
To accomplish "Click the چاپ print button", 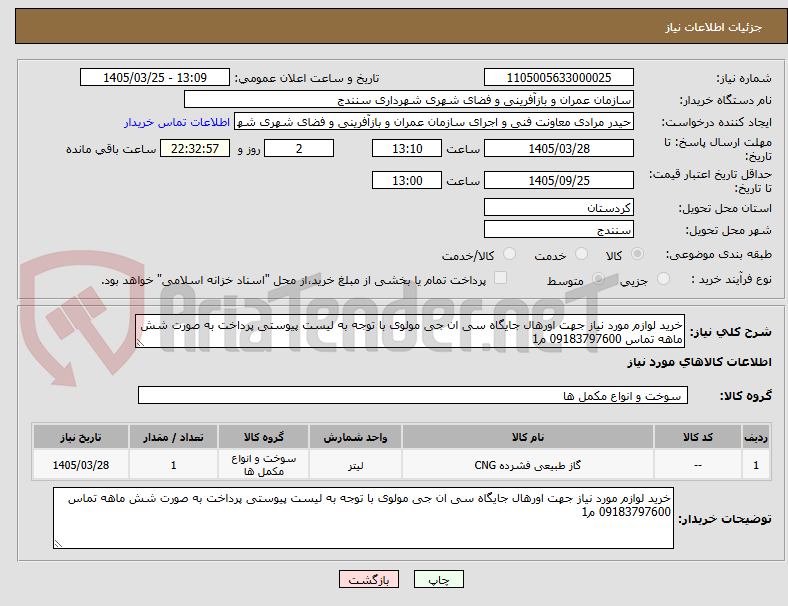I will (438, 579).
